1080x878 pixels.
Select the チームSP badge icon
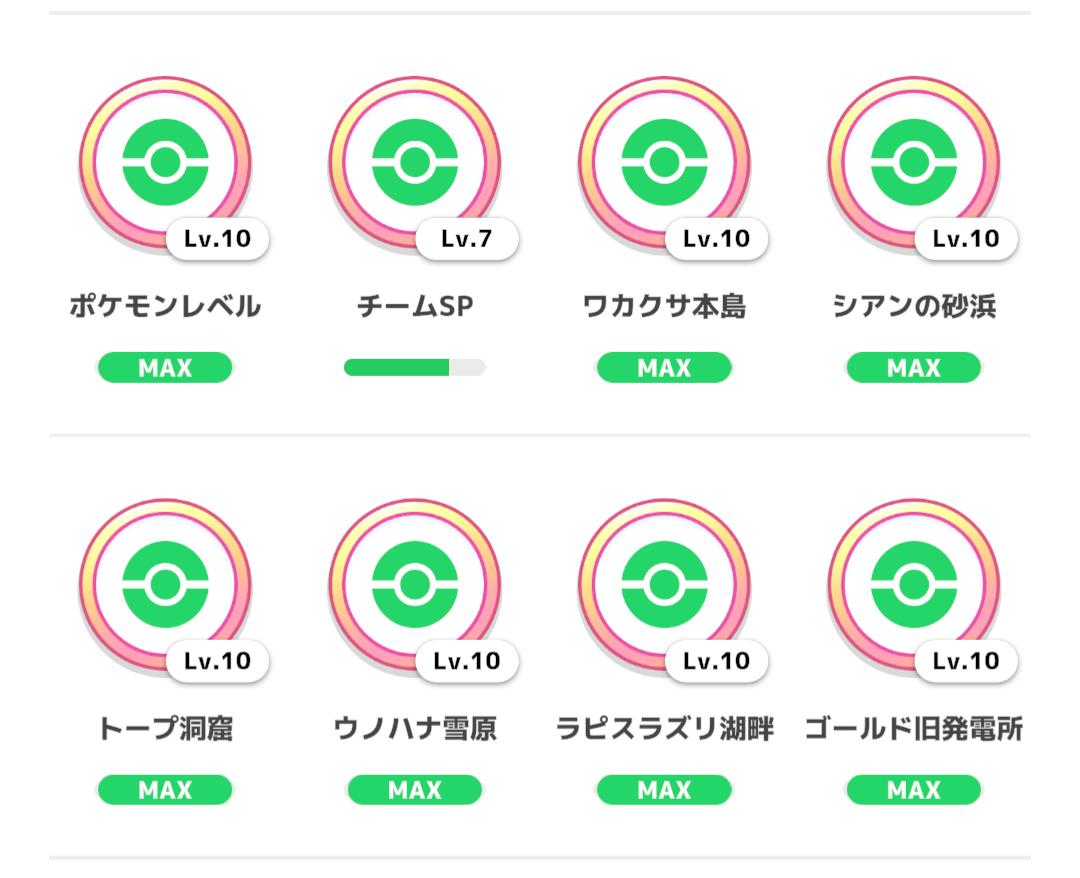(x=415, y=163)
